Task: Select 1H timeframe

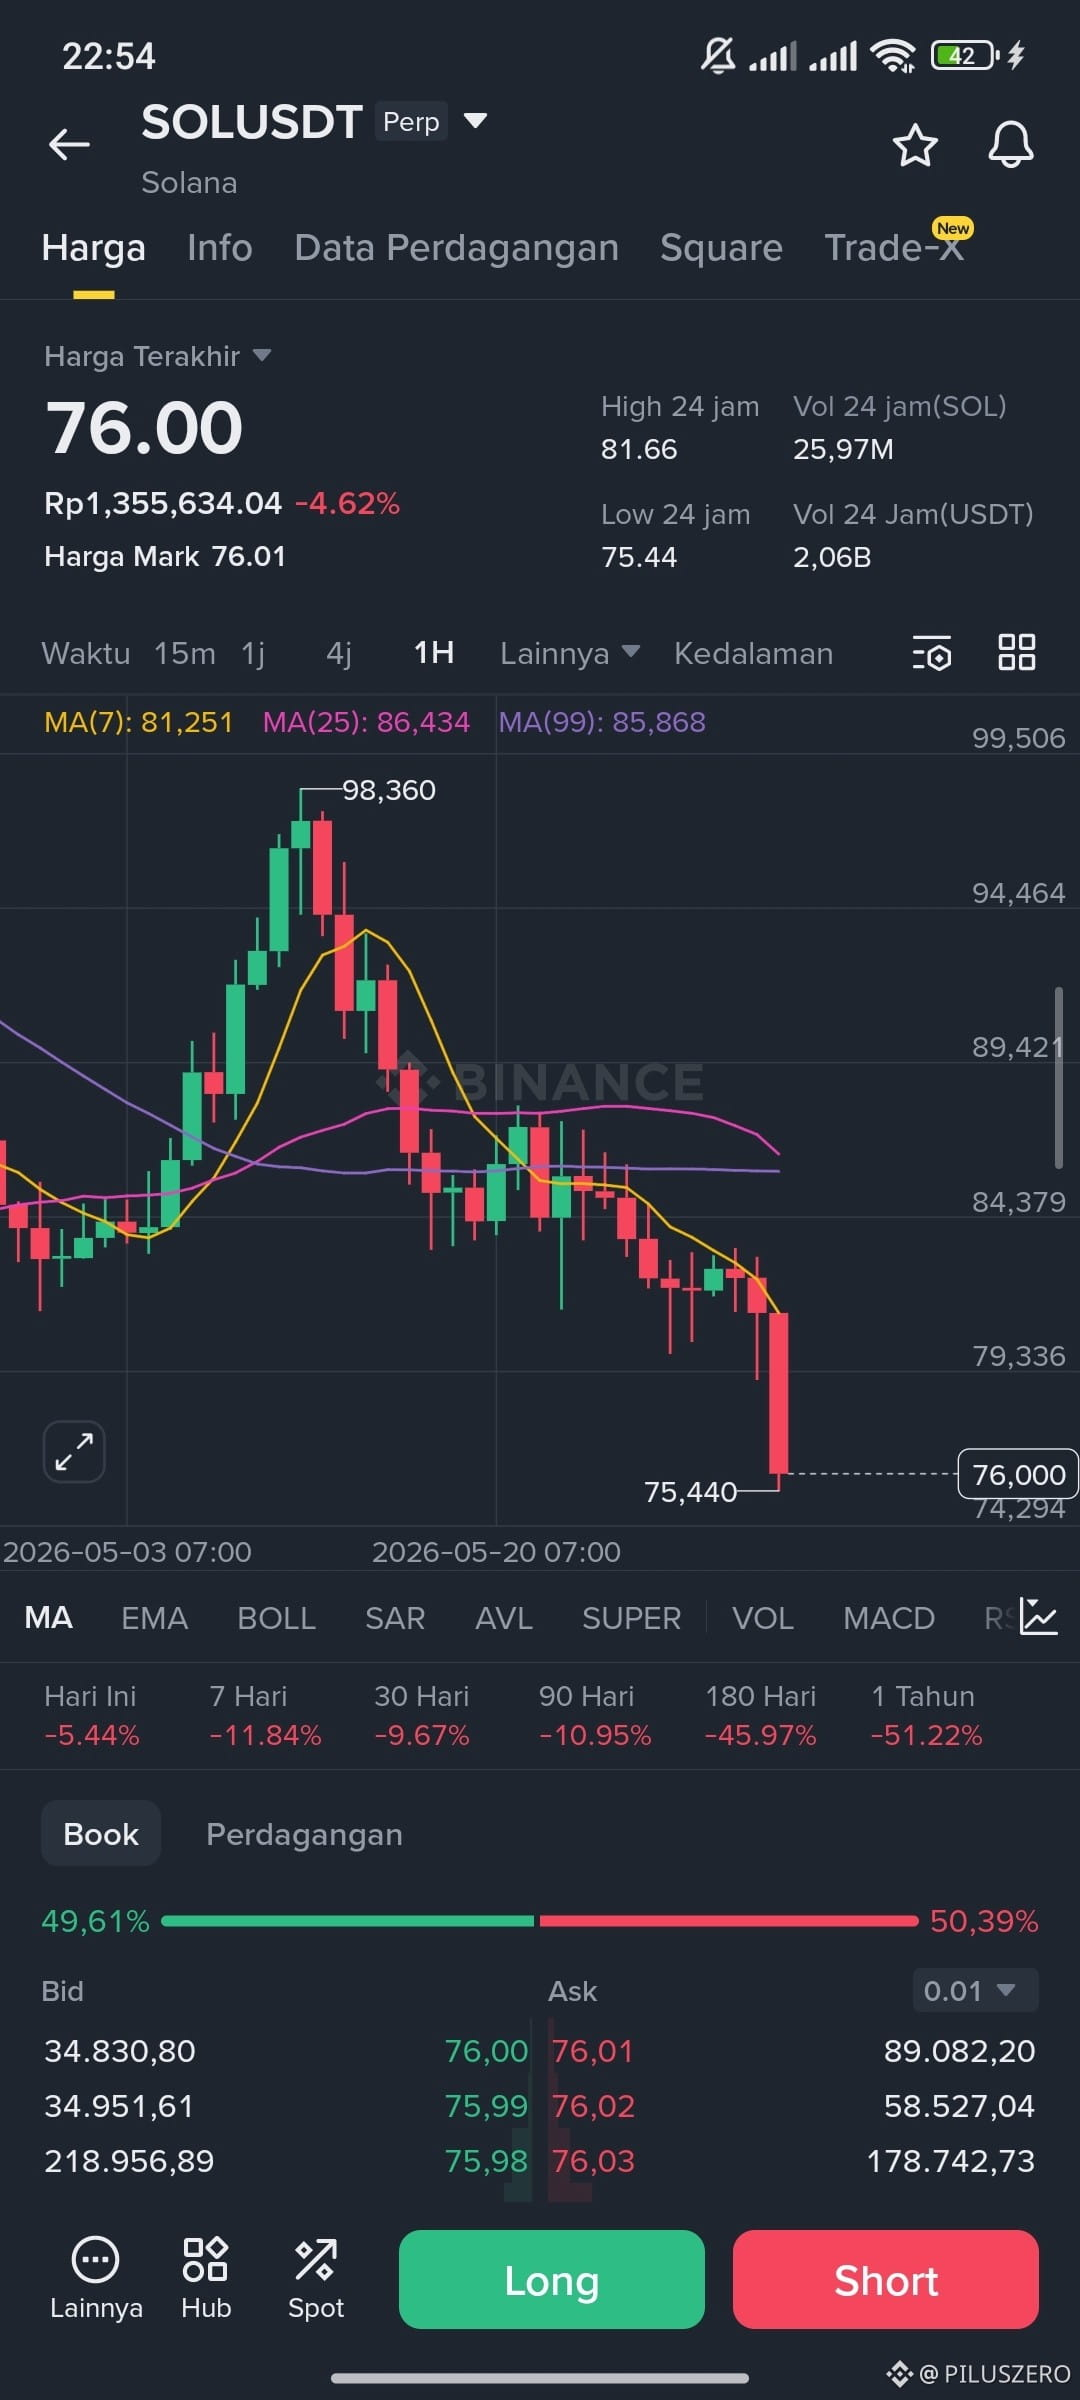Action: [434, 653]
